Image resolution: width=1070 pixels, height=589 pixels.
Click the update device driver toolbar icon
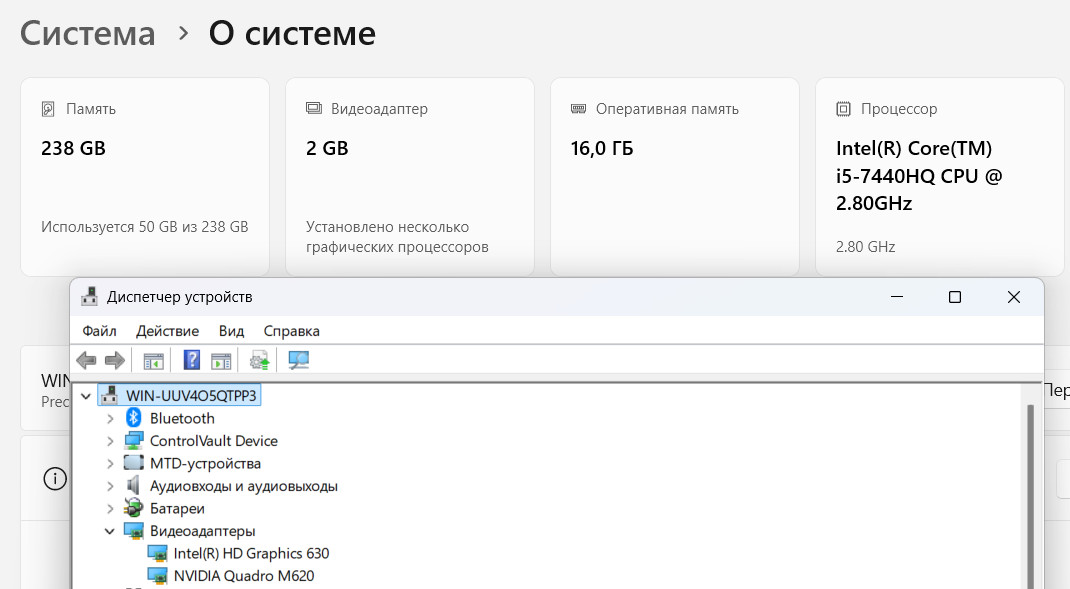[x=259, y=360]
